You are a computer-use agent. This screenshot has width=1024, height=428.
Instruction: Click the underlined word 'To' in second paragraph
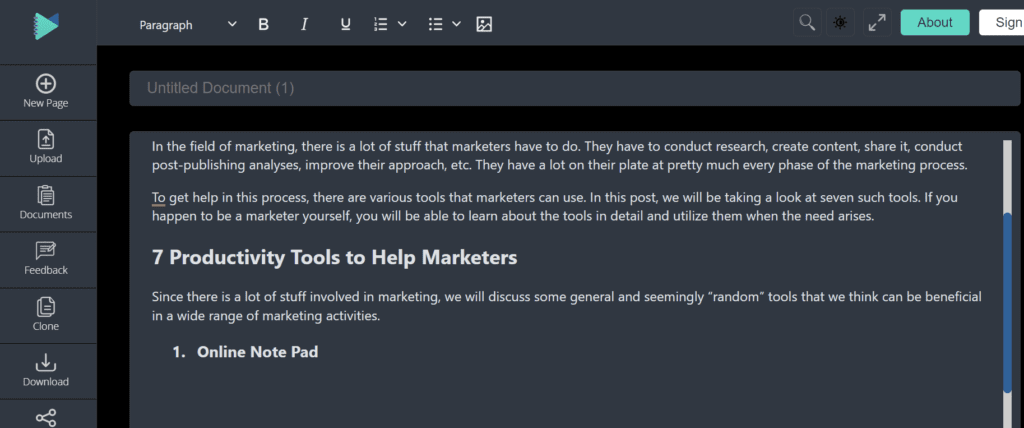(159, 197)
